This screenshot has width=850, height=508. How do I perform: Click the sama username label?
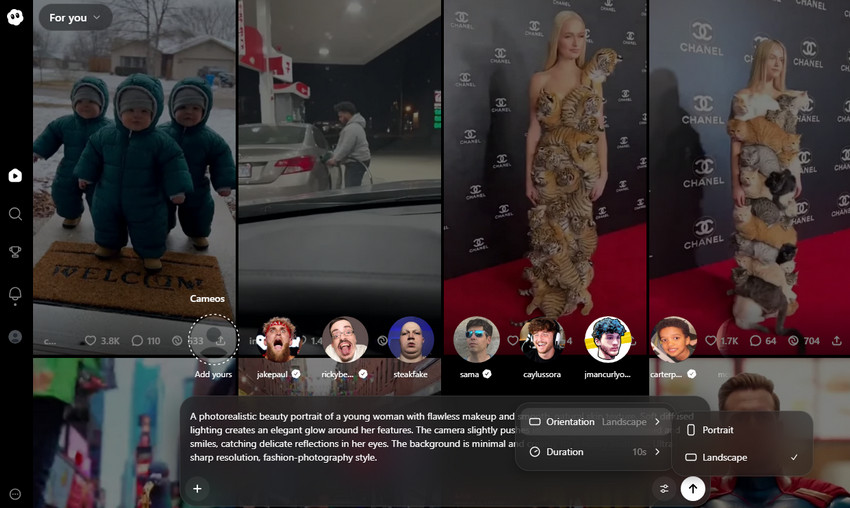coord(469,374)
